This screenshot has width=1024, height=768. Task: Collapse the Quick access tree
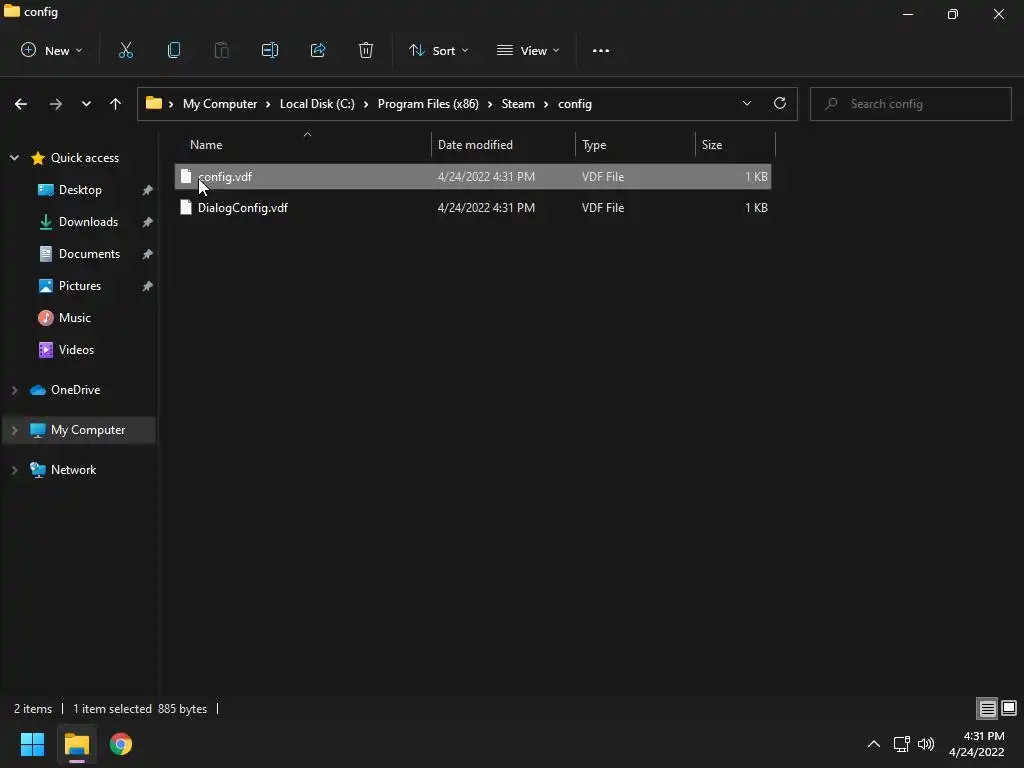click(14, 157)
